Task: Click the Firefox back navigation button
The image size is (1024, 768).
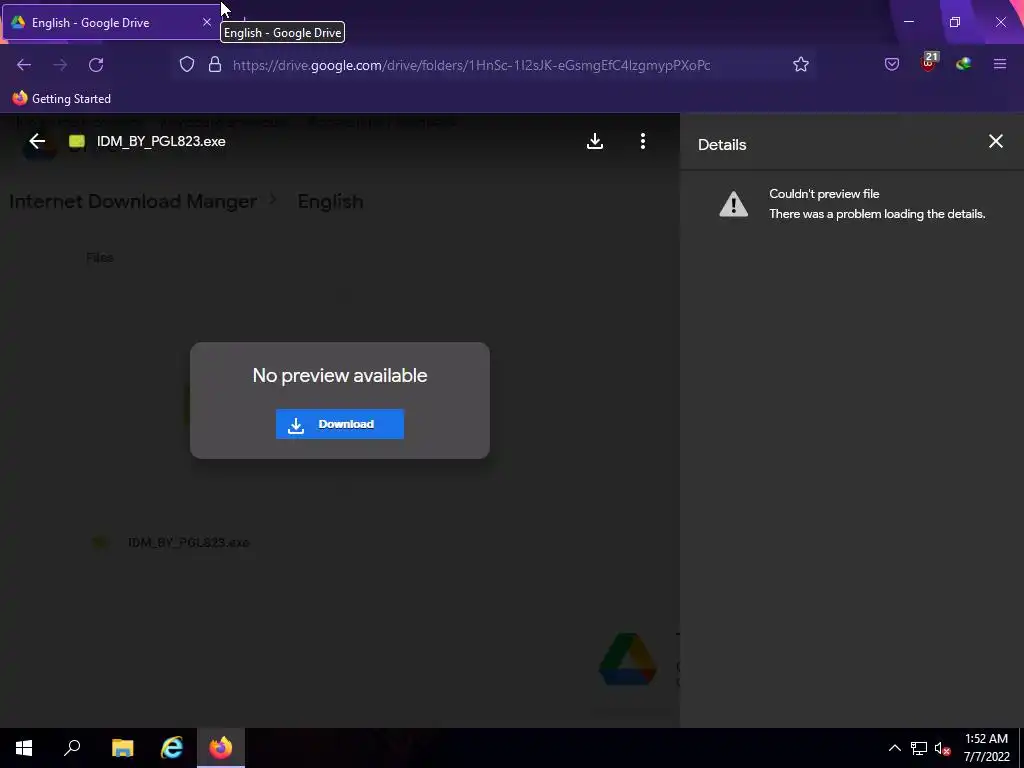Action: pyautogui.click(x=24, y=65)
